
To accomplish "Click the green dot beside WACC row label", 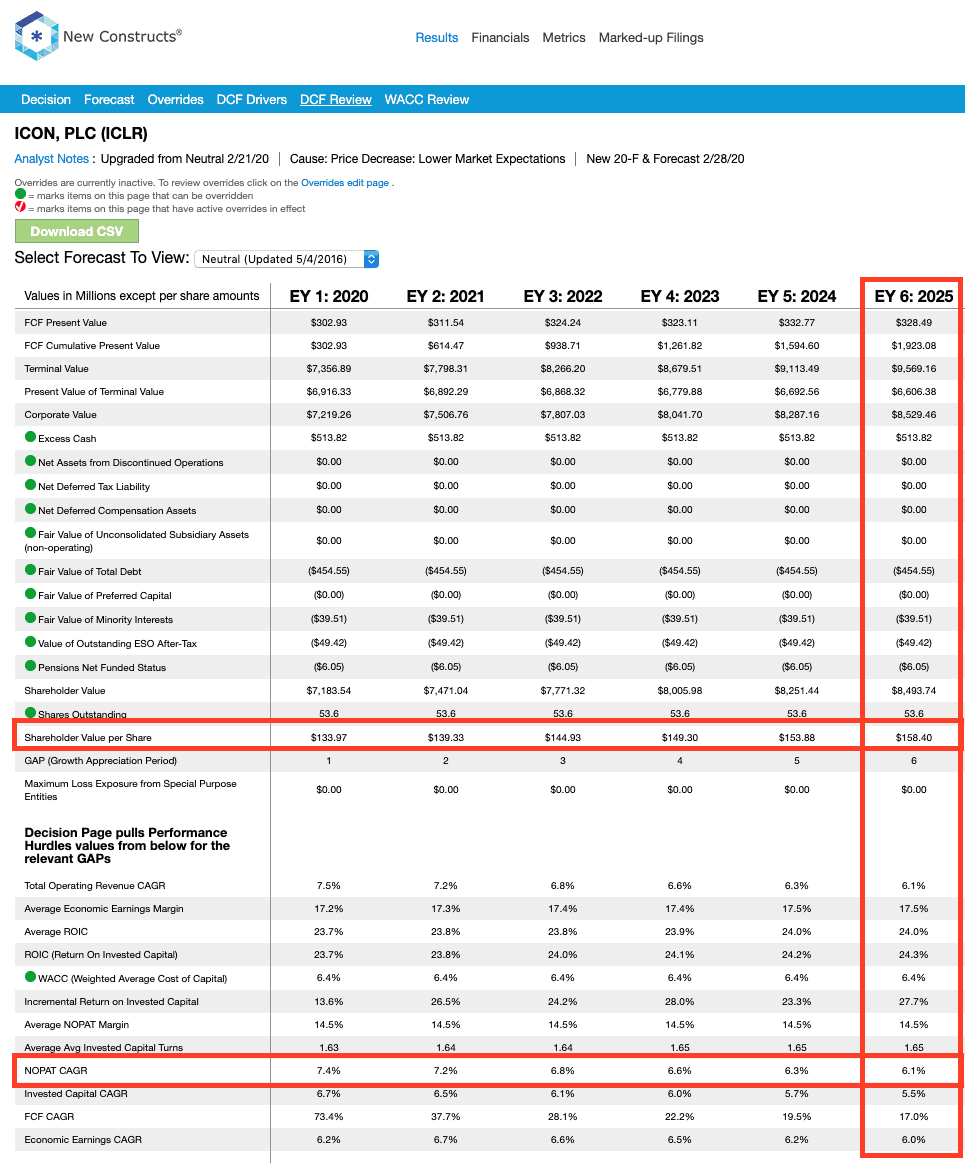I will click(30, 977).
